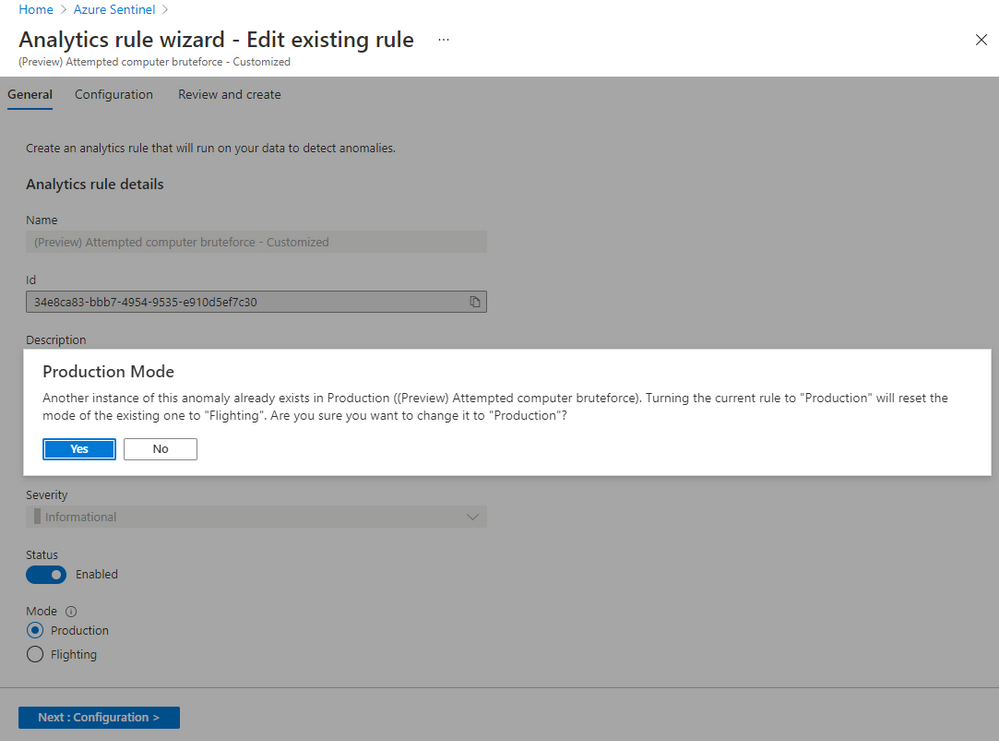Disable the rule Status toggle
This screenshot has width=999, height=741.
pos(45,574)
